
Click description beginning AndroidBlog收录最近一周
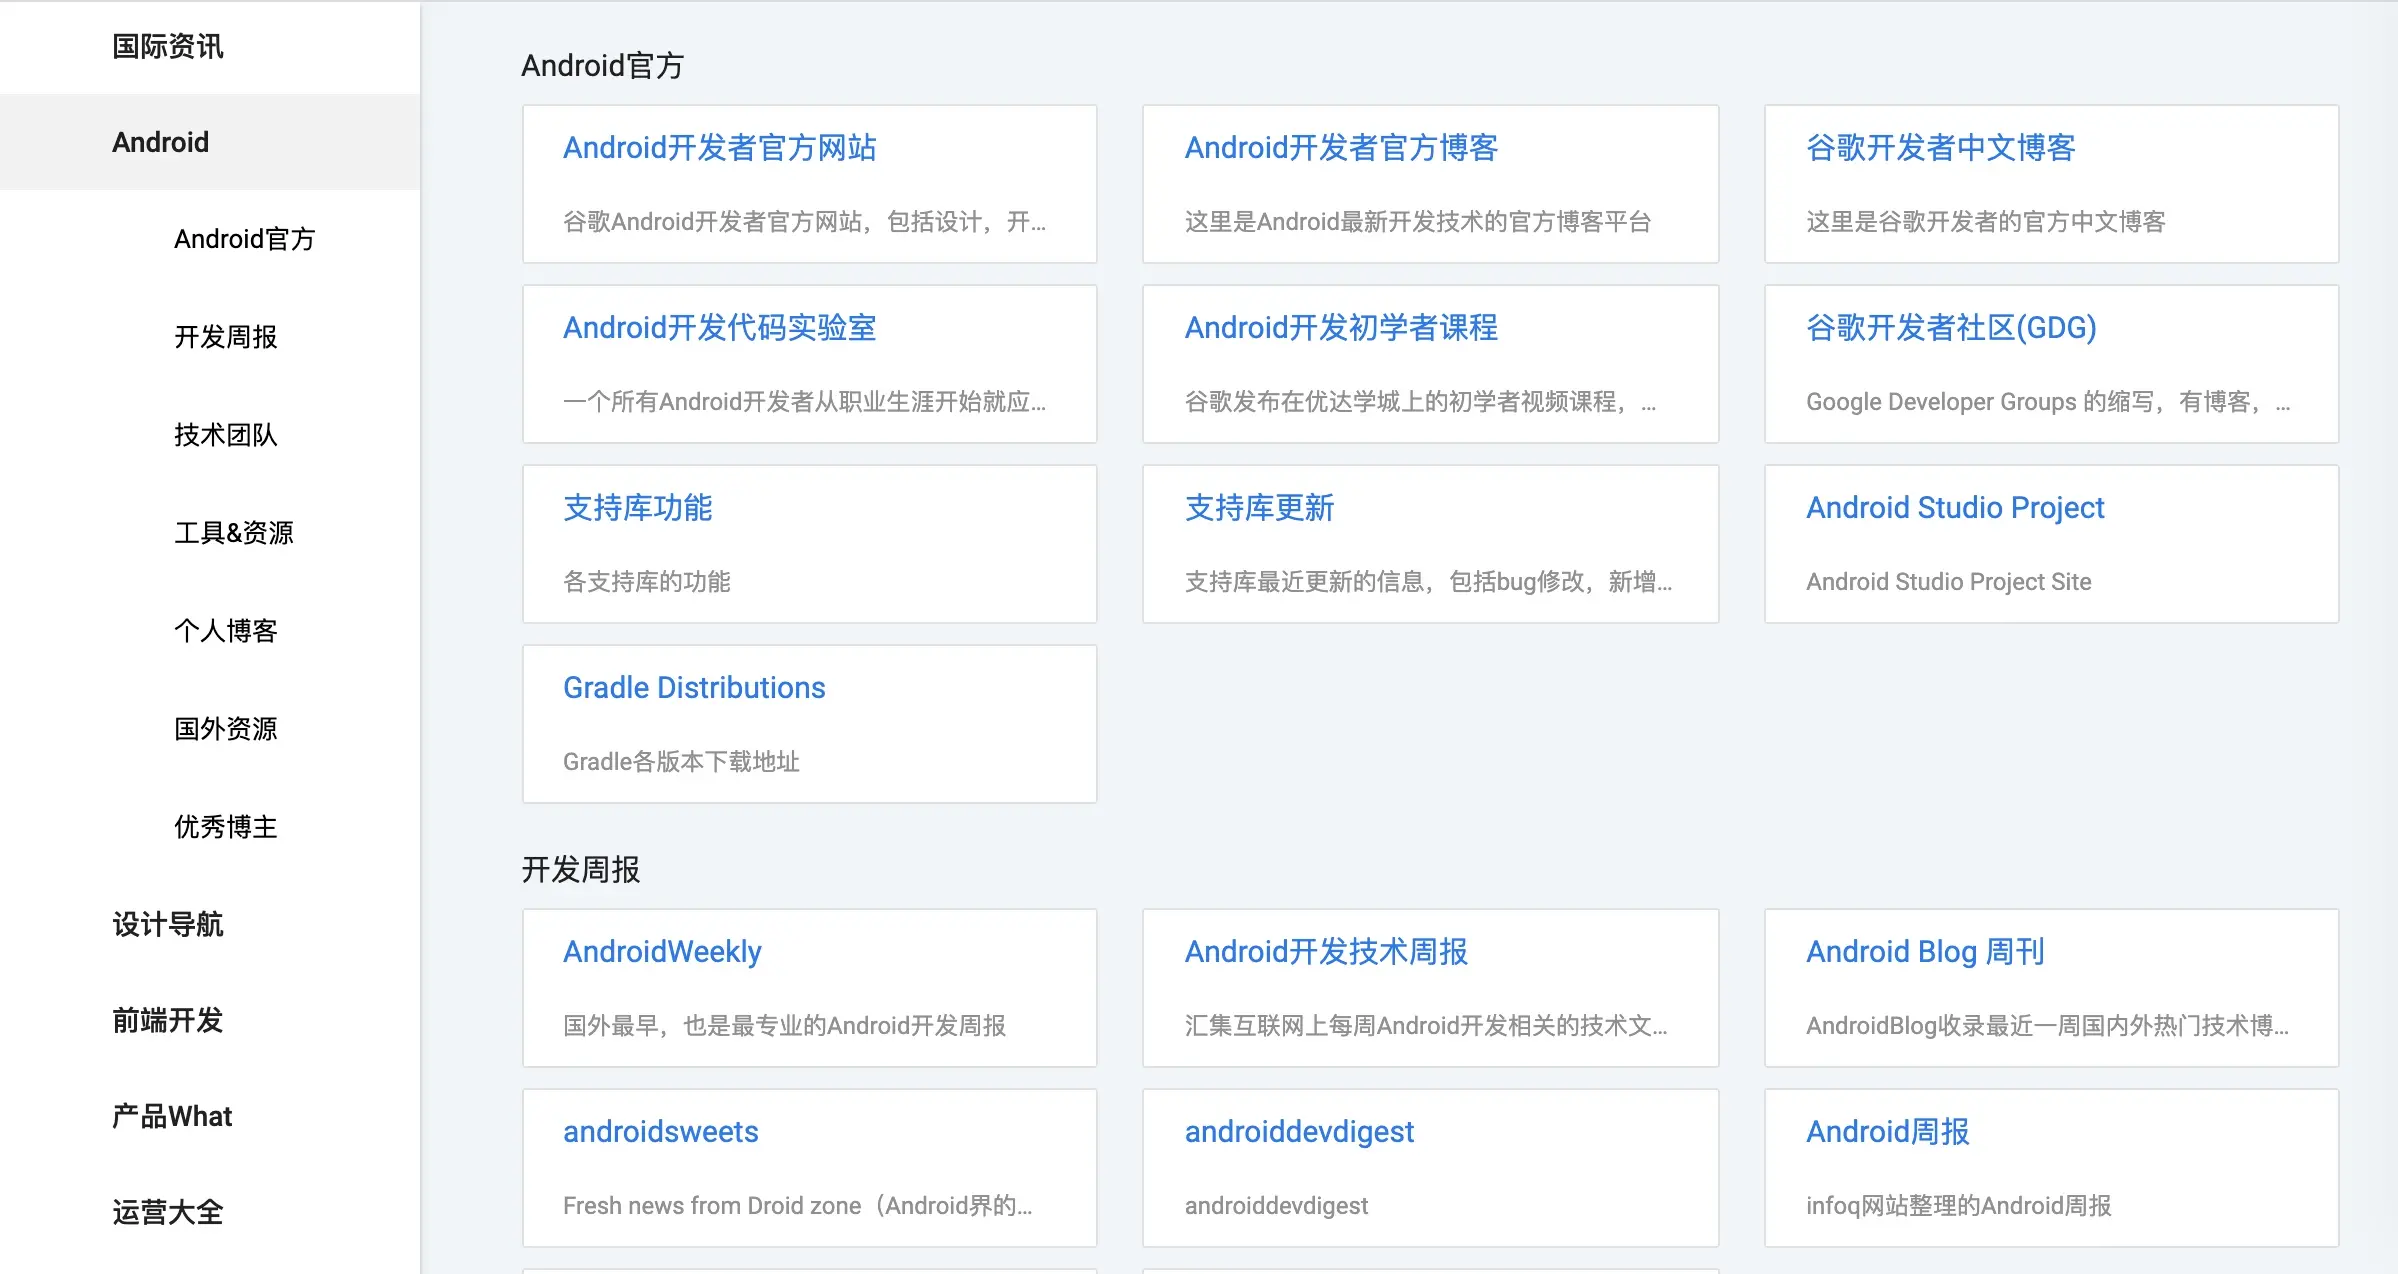pos(2047,1026)
